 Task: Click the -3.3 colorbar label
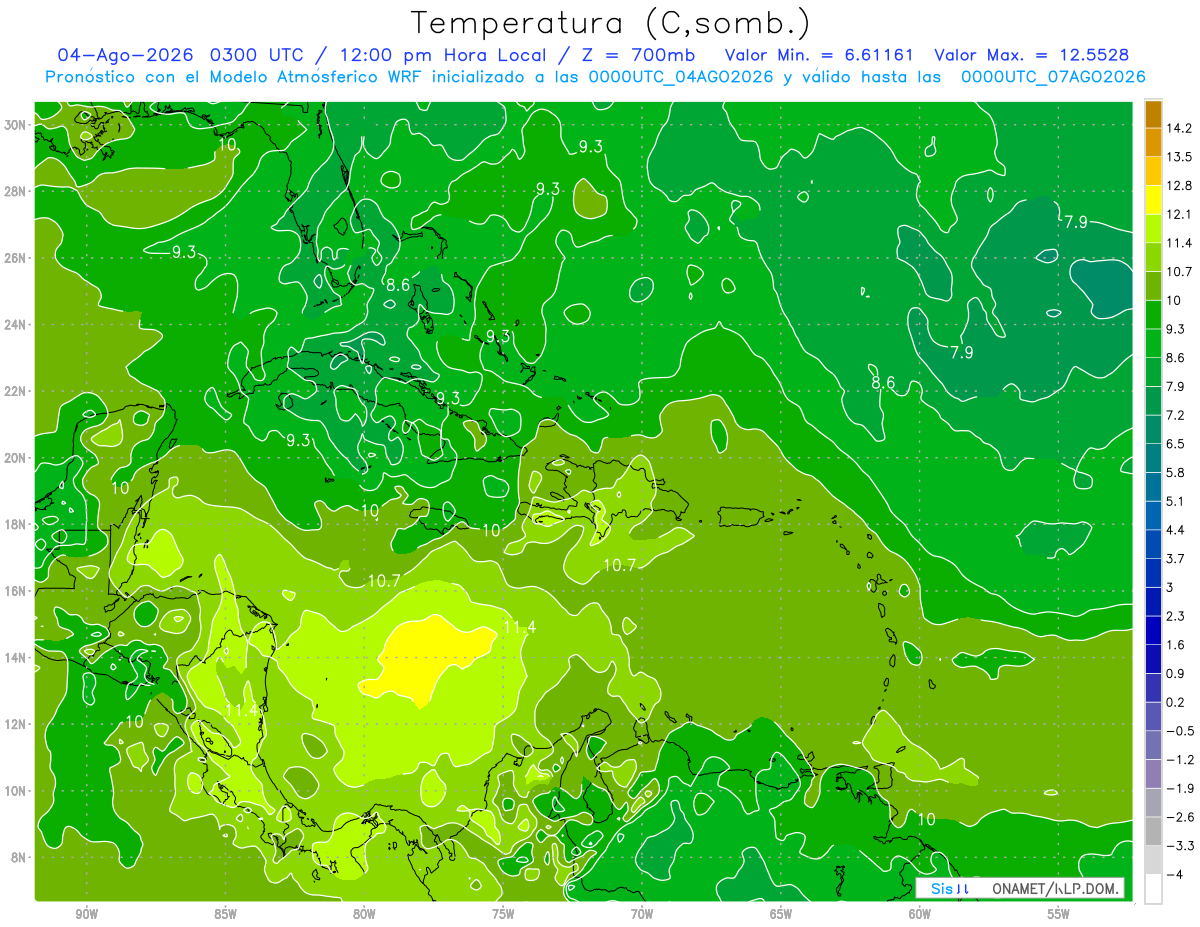1179,846
